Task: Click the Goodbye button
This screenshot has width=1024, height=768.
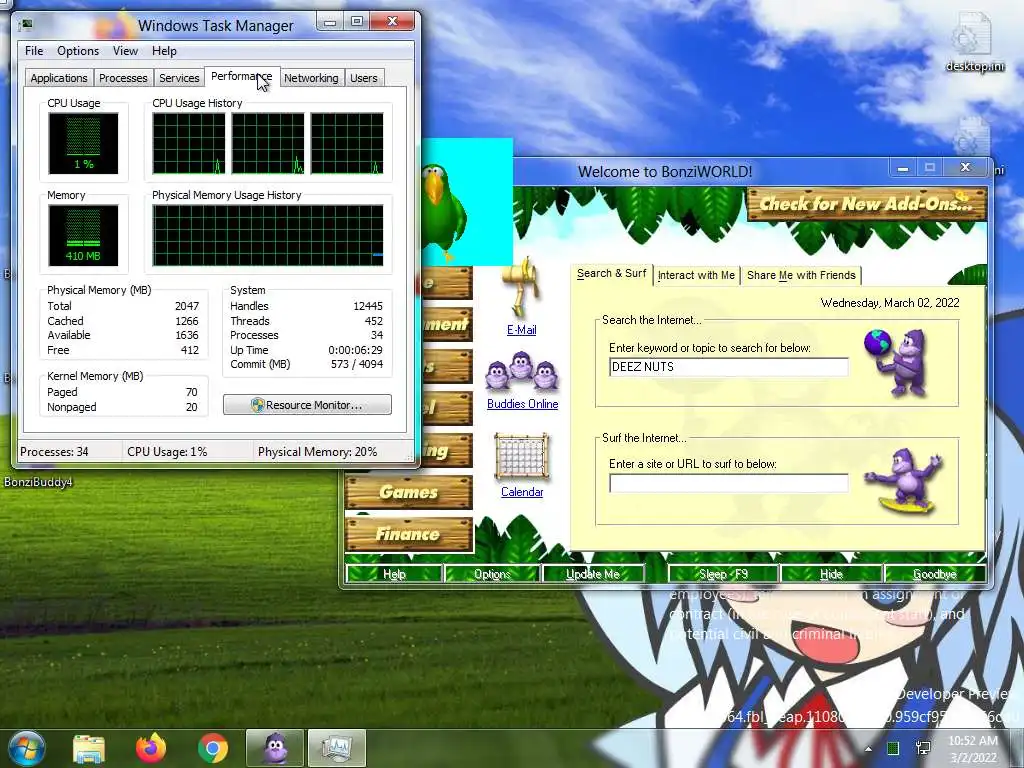Action: pyautogui.click(x=935, y=574)
